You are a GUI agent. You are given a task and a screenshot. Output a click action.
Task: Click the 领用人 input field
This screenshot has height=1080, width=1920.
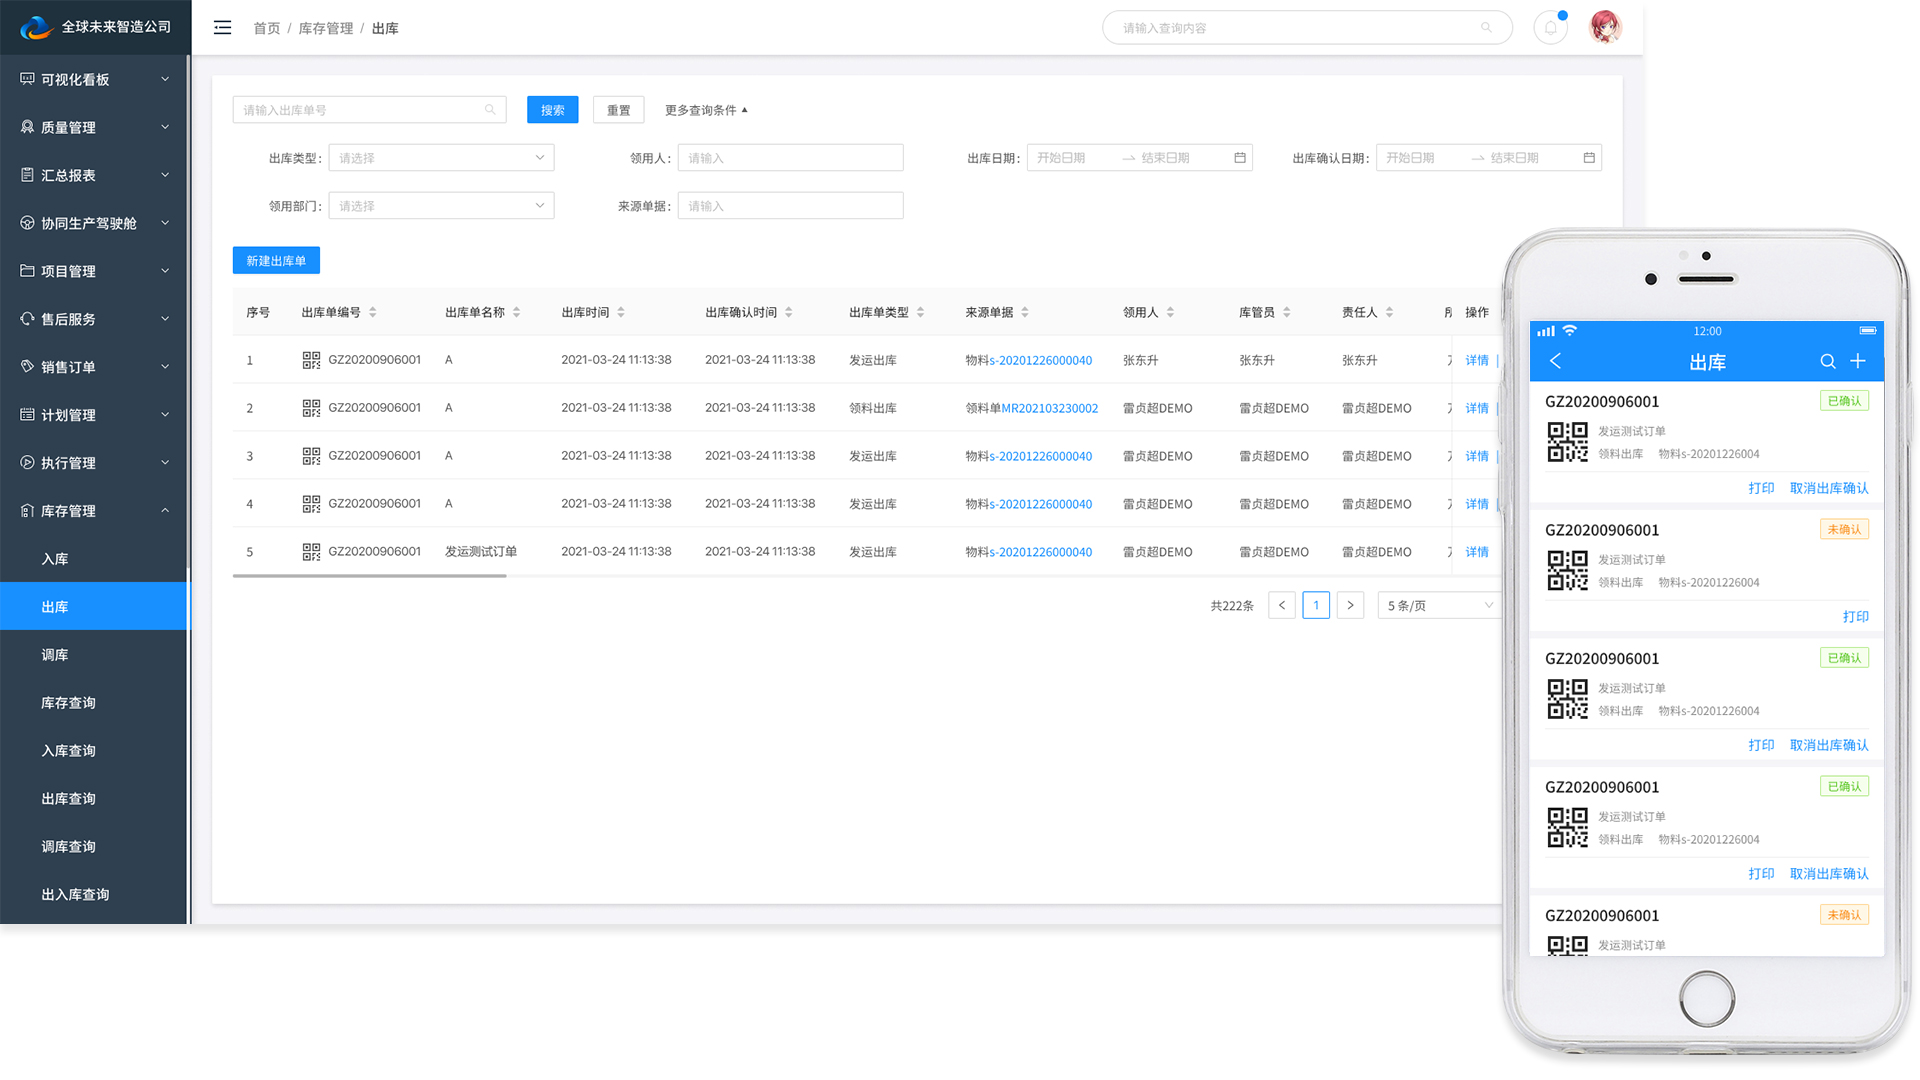click(790, 158)
